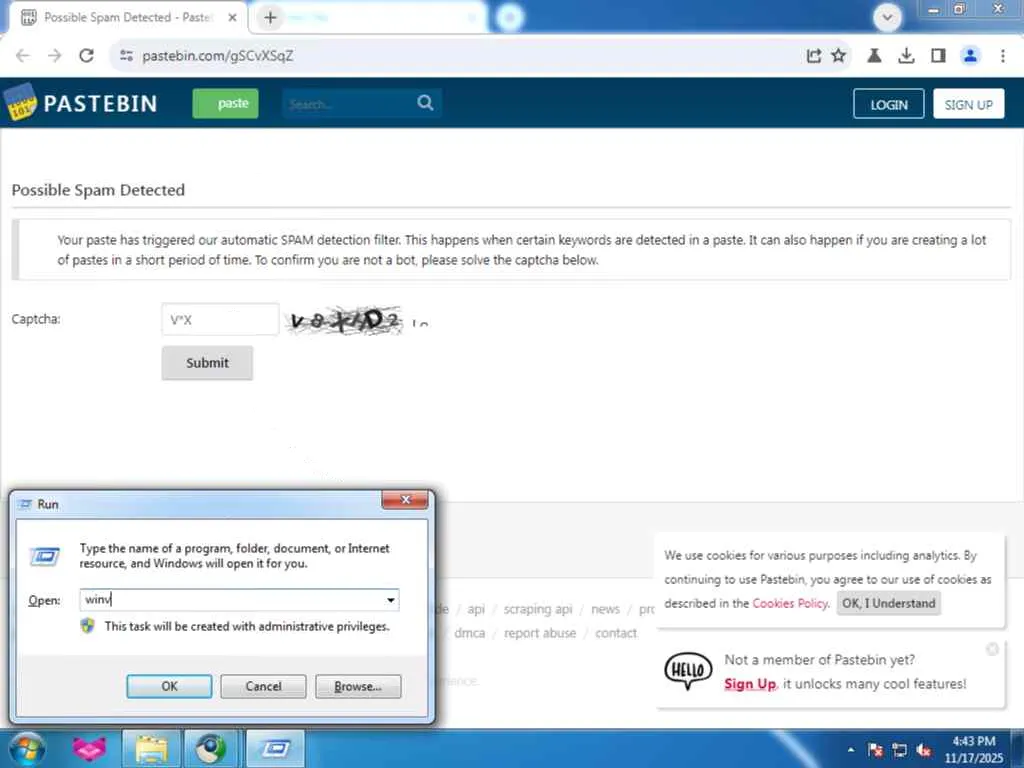Viewport: 1024px width, 768px height.
Task: Open the dmca footer link
Action: (470, 633)
